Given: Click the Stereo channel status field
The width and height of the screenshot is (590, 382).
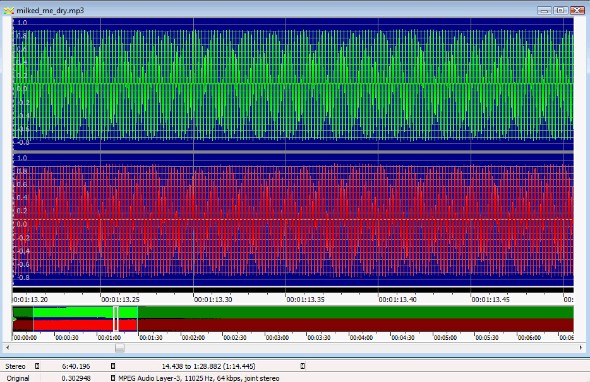Looking at the screenshot, I should click(15, 366).
